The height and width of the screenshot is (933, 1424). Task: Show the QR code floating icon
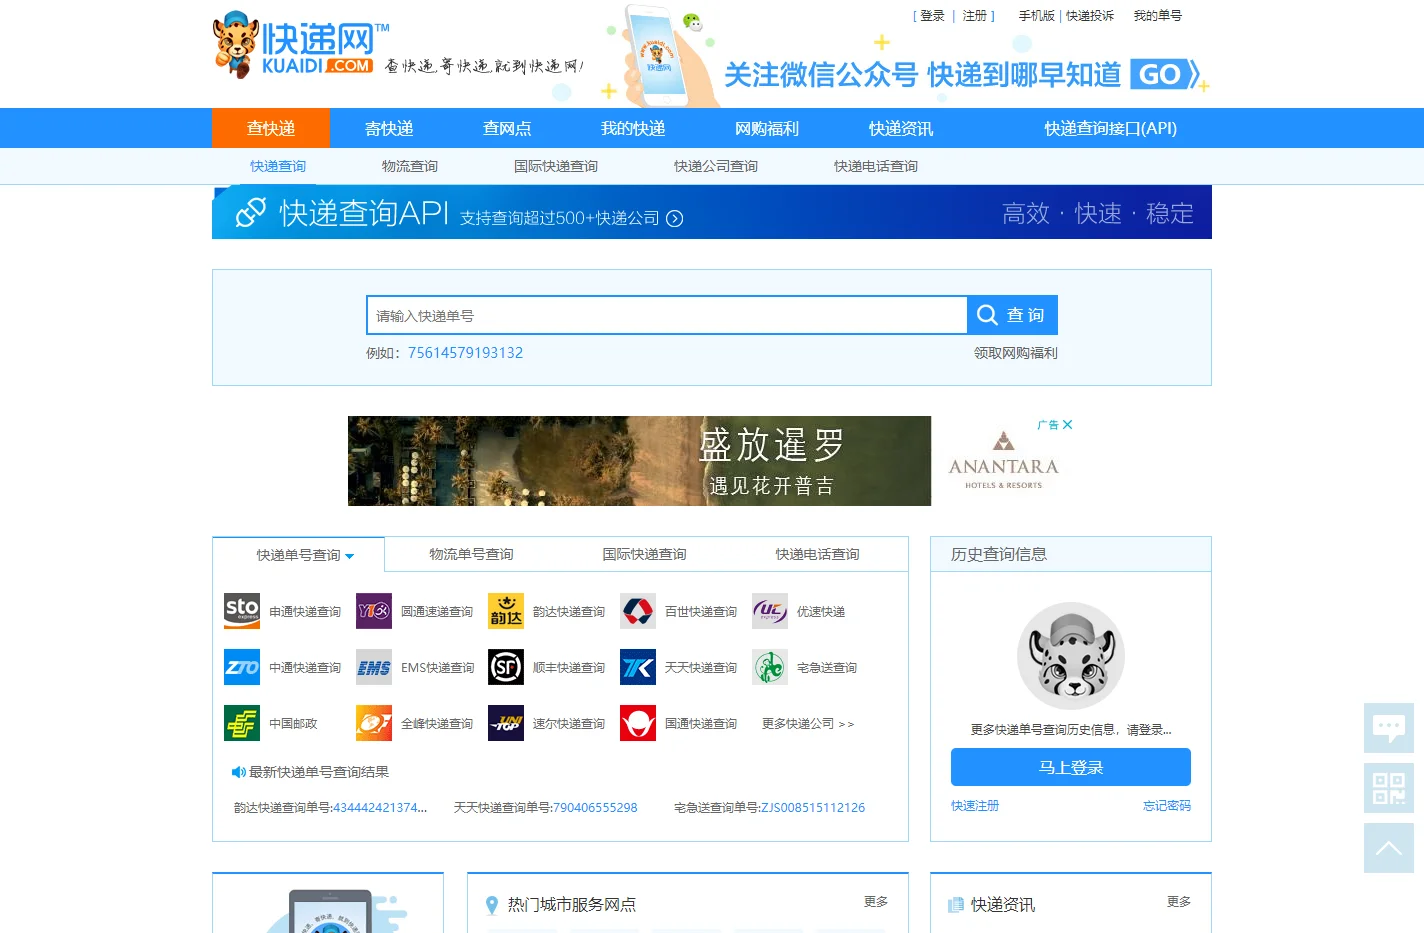[1389, 788]
